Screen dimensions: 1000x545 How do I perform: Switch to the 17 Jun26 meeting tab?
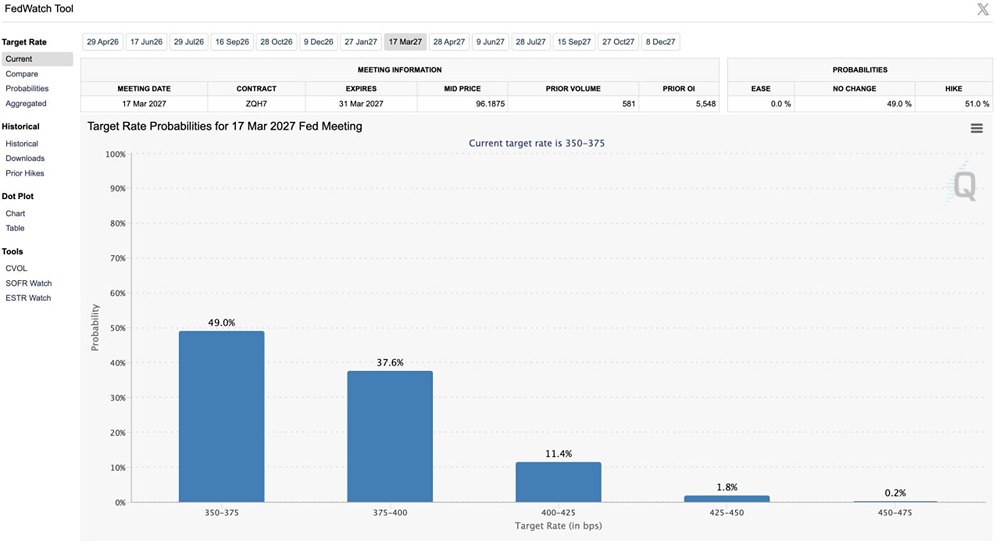(x=146, y=41)
